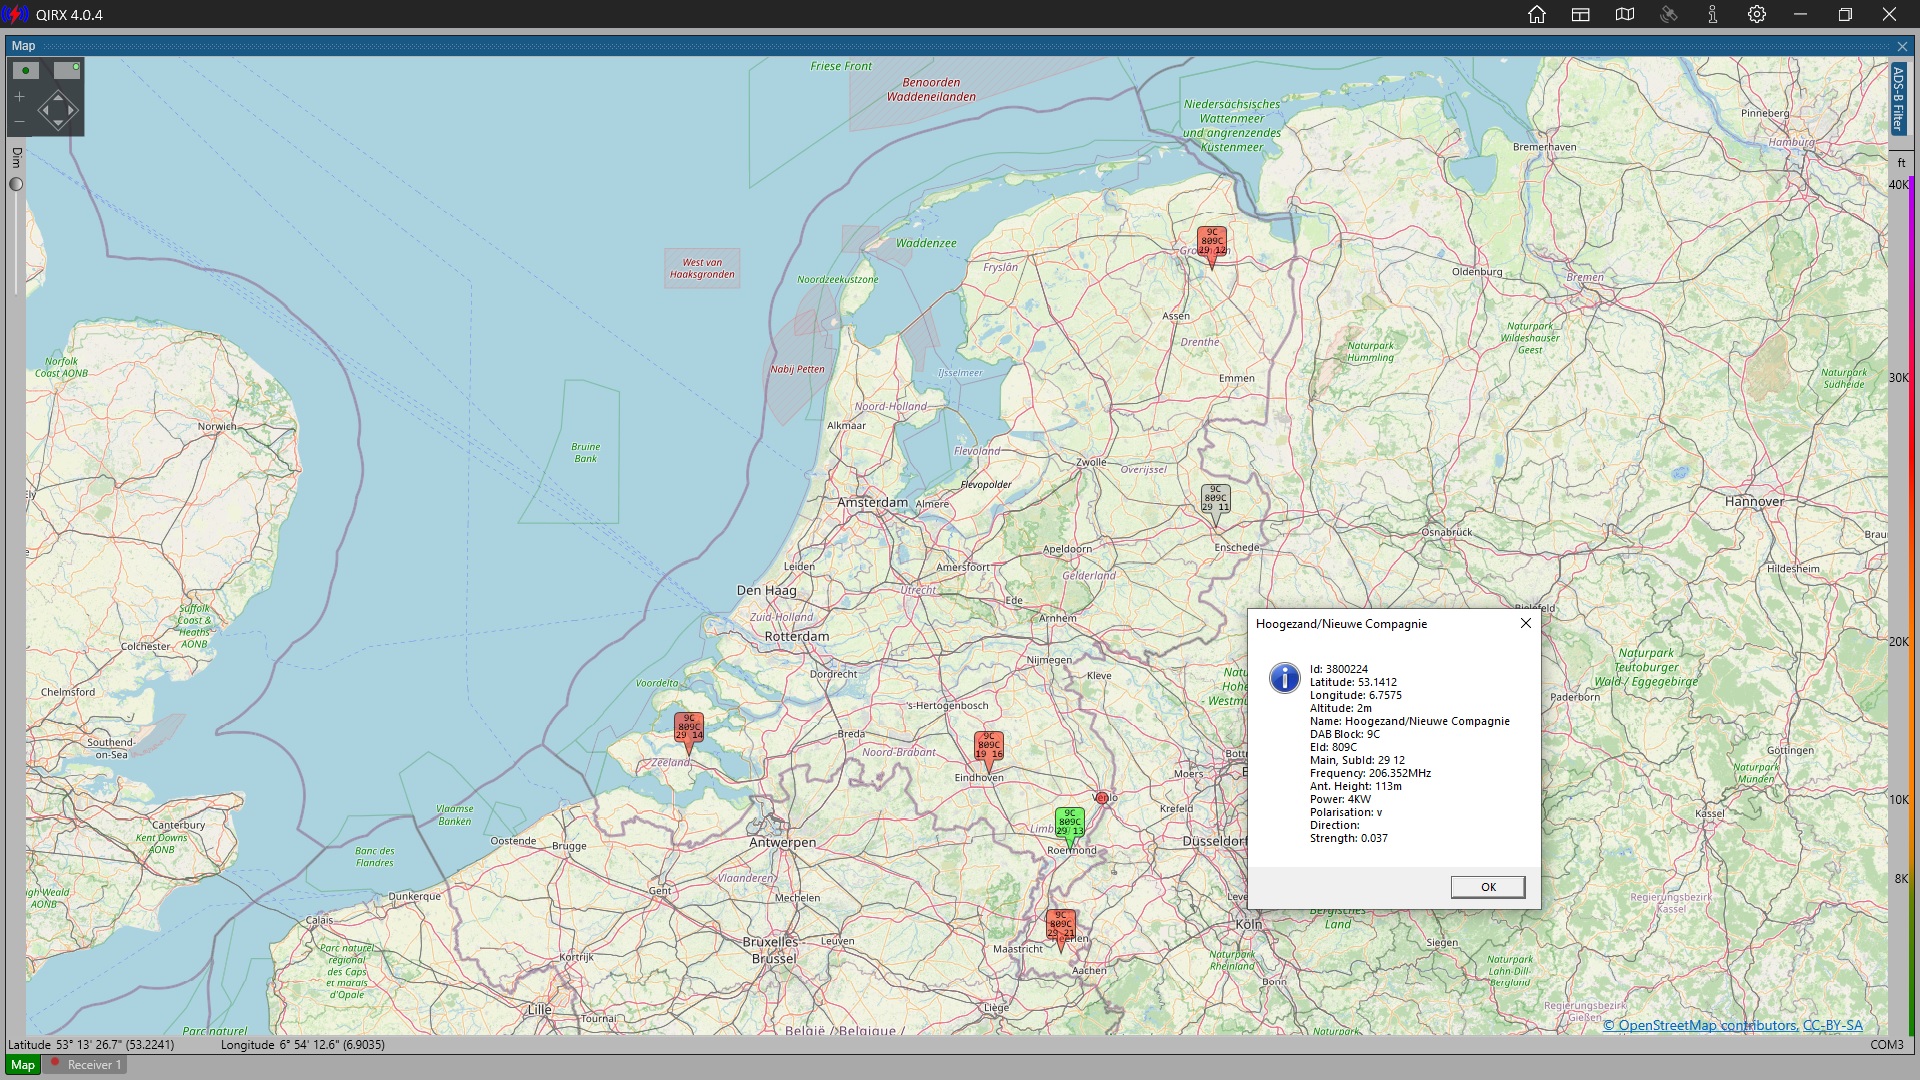1920x1080 pixels.
Task: Switch to the Receiver 1 tab
Action: 87,1065
